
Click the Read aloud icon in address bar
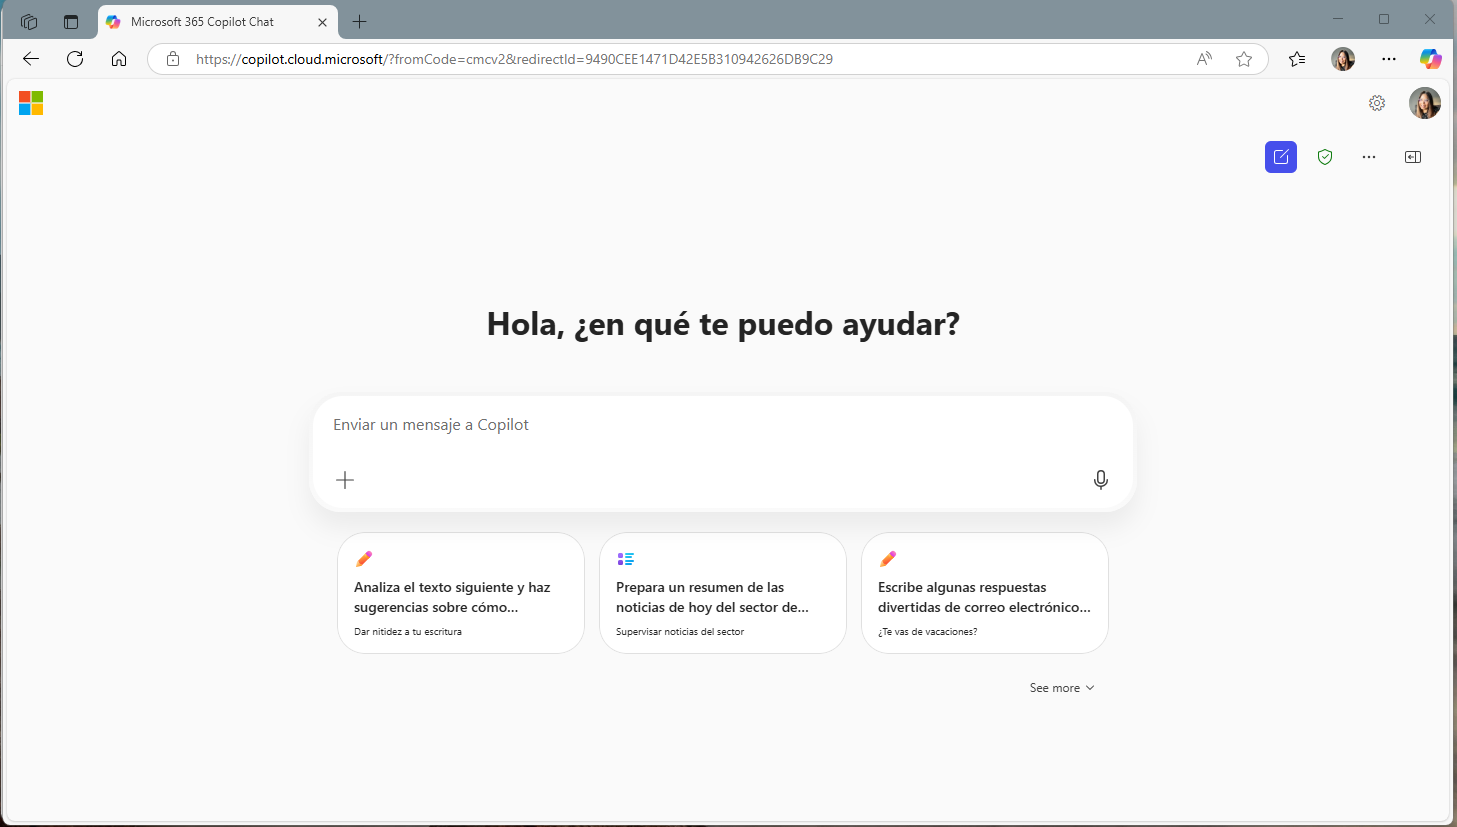click(x=1204, y=59)
